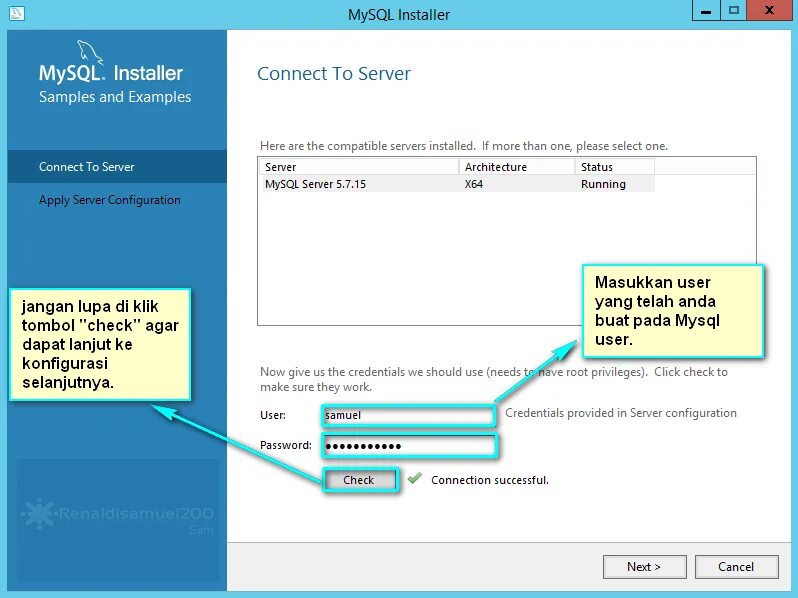Select the Connect To Server step
The width and height of the screenshot is (798, 598).
click(x=117, y=166)
